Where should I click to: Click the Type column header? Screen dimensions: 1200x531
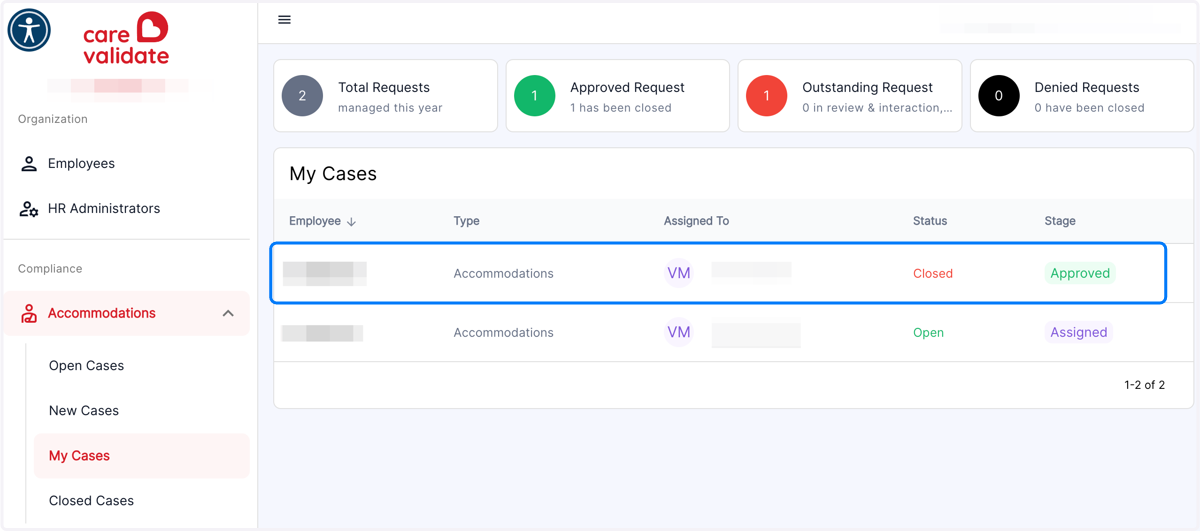[467, 221]
